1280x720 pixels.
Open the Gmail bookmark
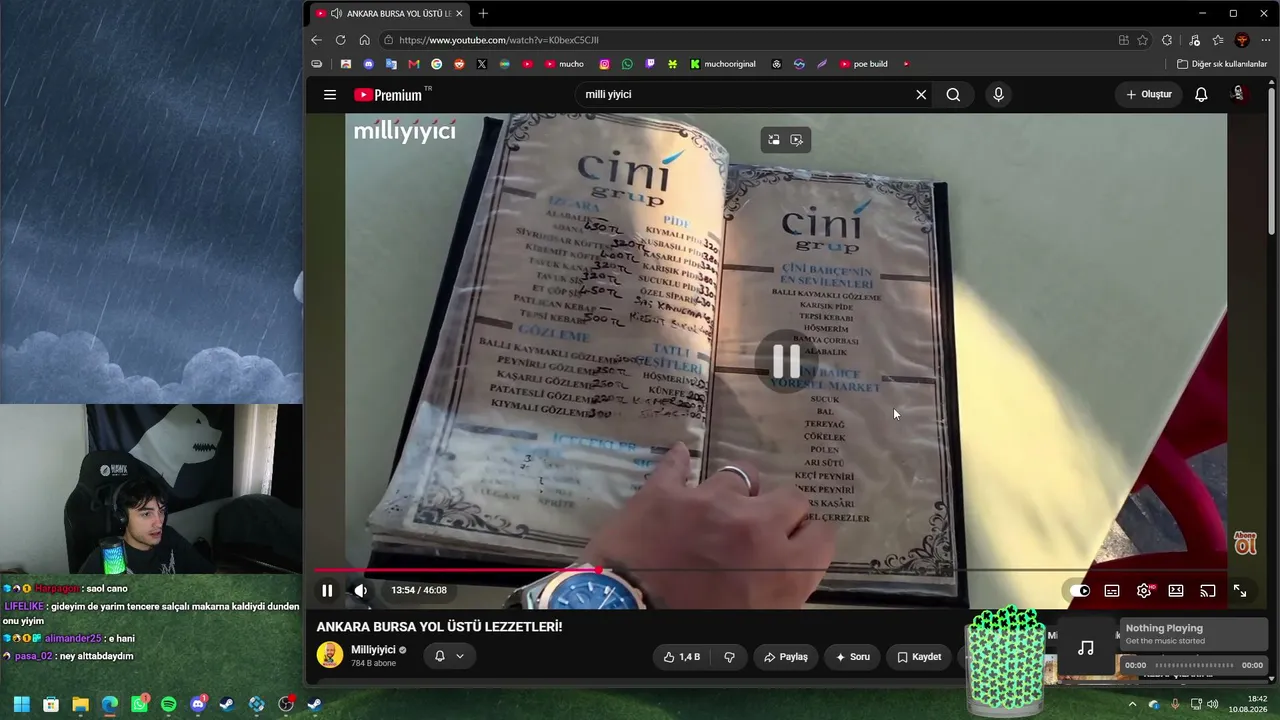413,64
